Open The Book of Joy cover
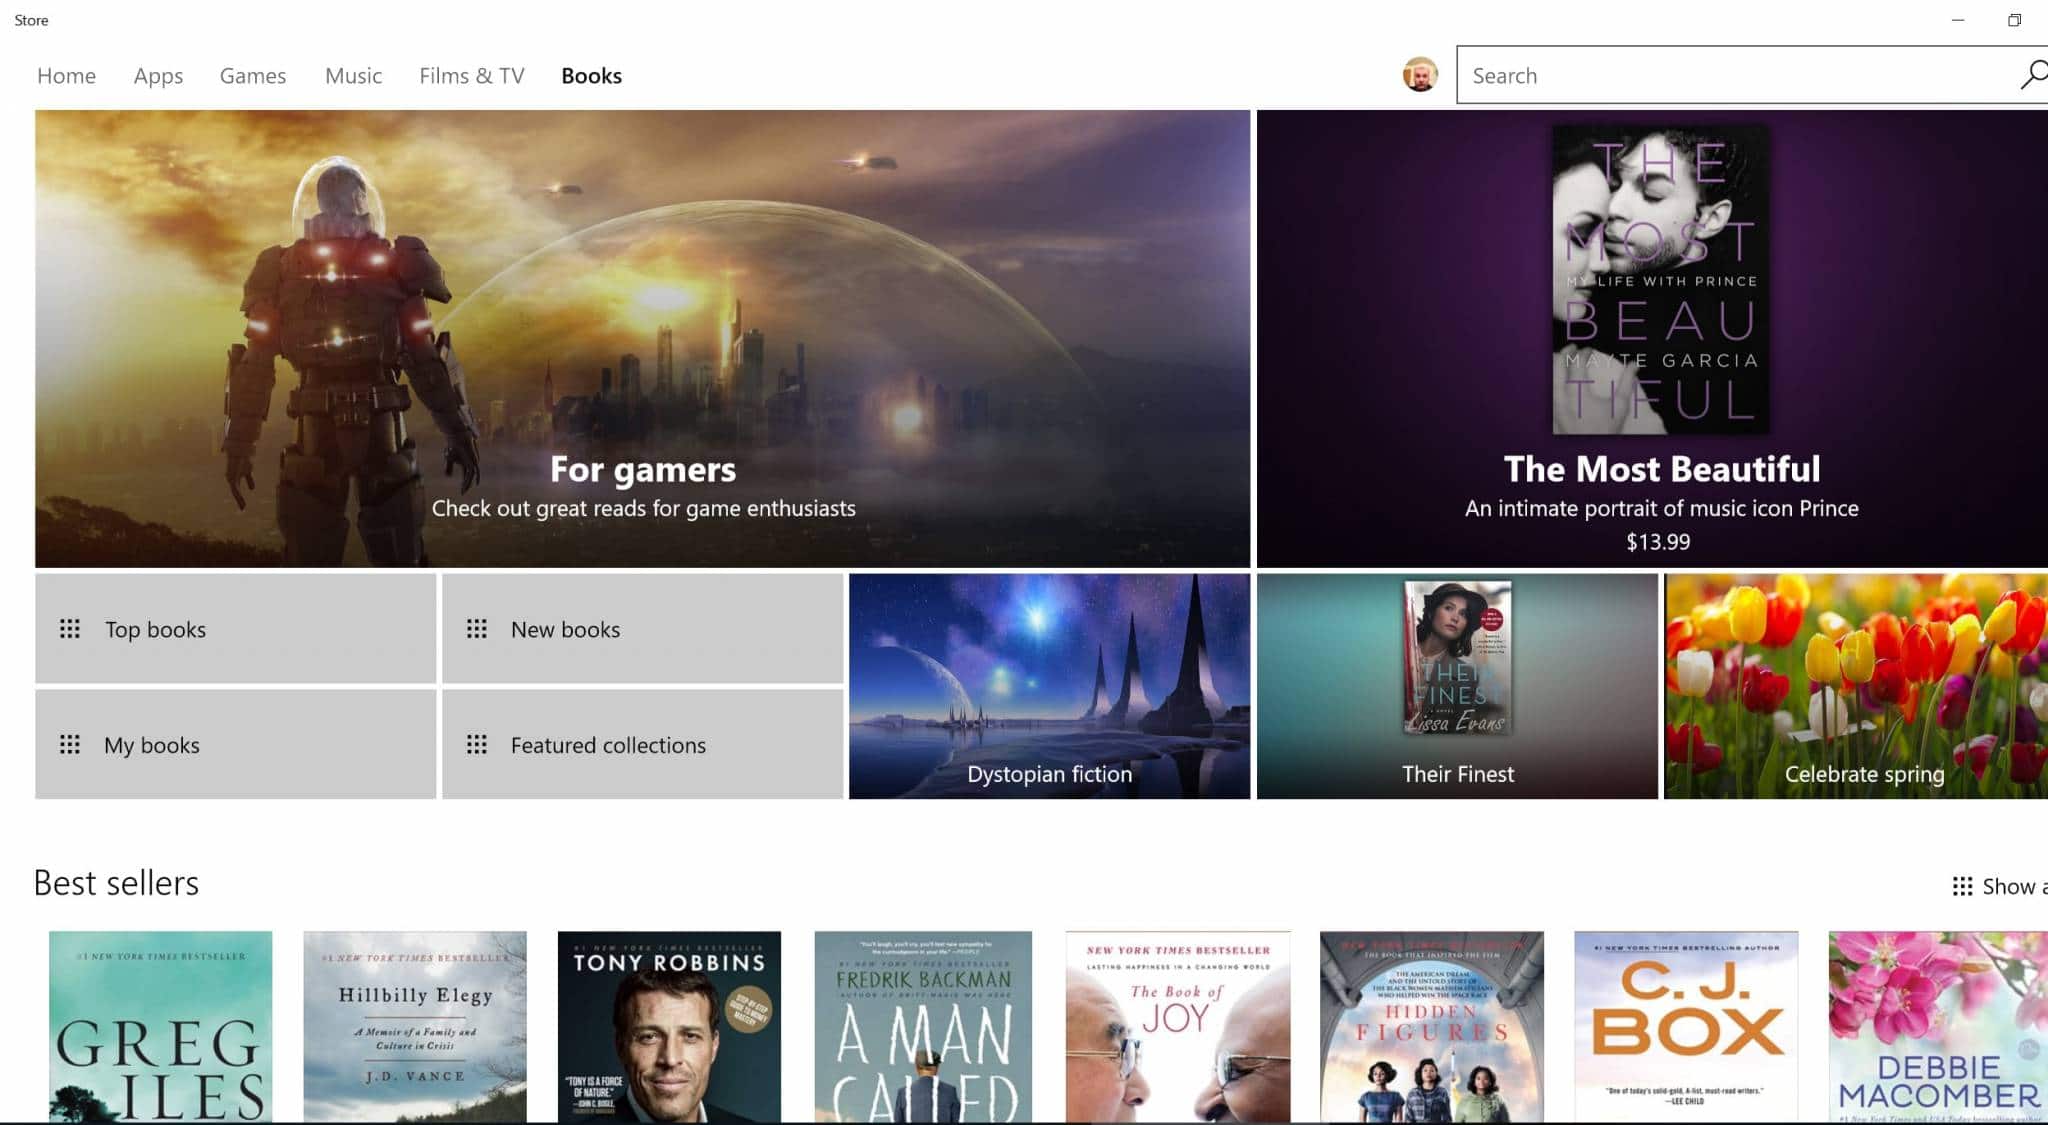This screenshot has height=1125, width=2048. 1178,1027
